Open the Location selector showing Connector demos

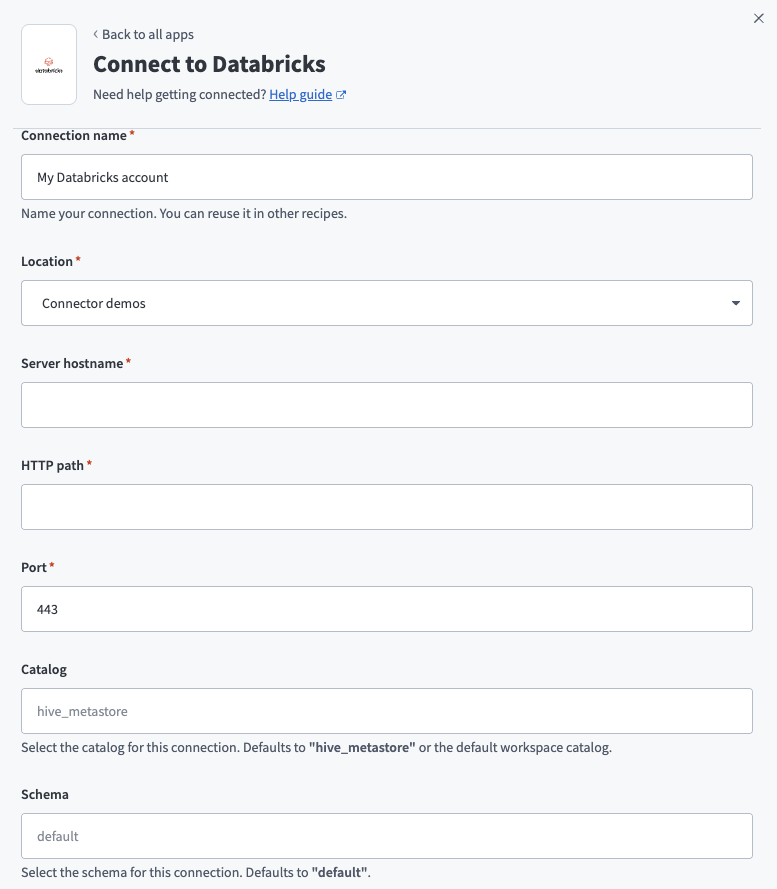[387, 302]
